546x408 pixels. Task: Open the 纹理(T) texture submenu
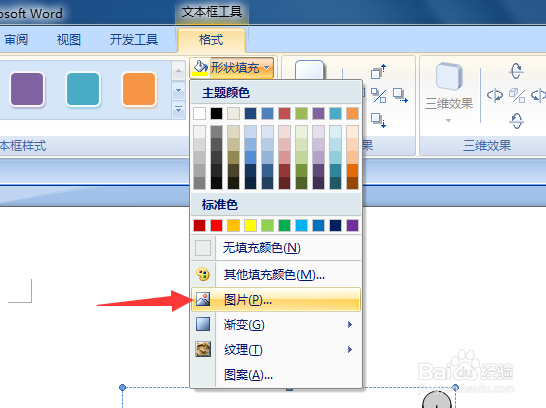276,350
